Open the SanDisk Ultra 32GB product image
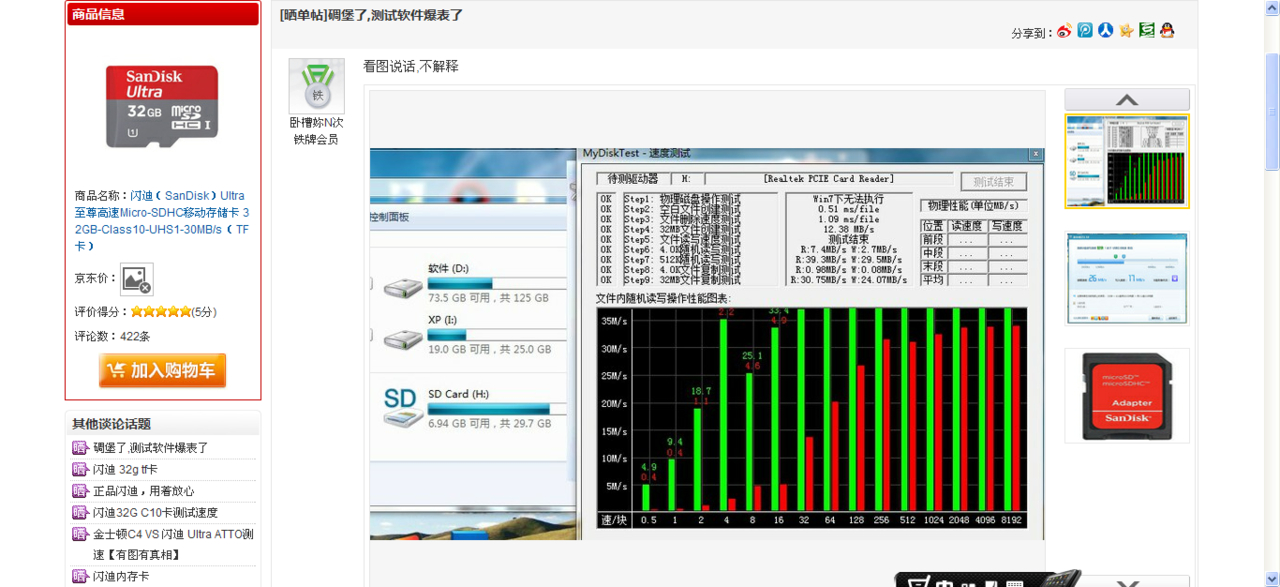1280x587 pixels. (x=162, y=106)
